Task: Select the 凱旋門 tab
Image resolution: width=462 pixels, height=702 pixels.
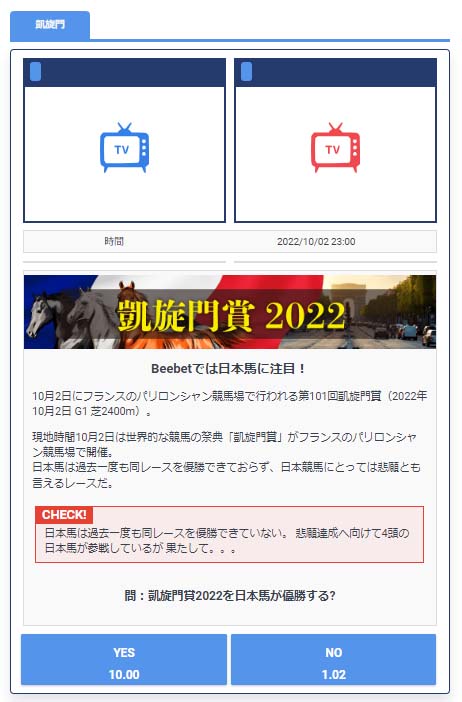Action: pos(50,25)
